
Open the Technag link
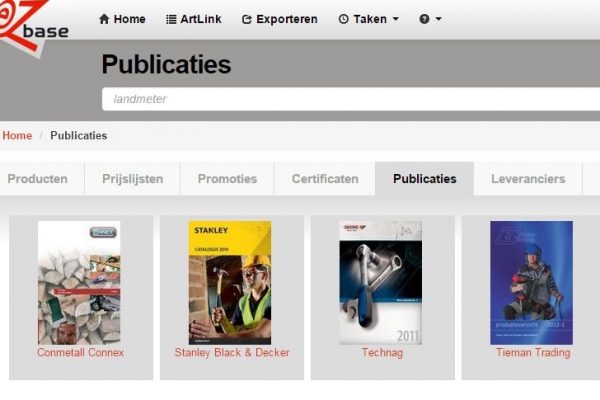pyautogui.click(x=382, y=352)
